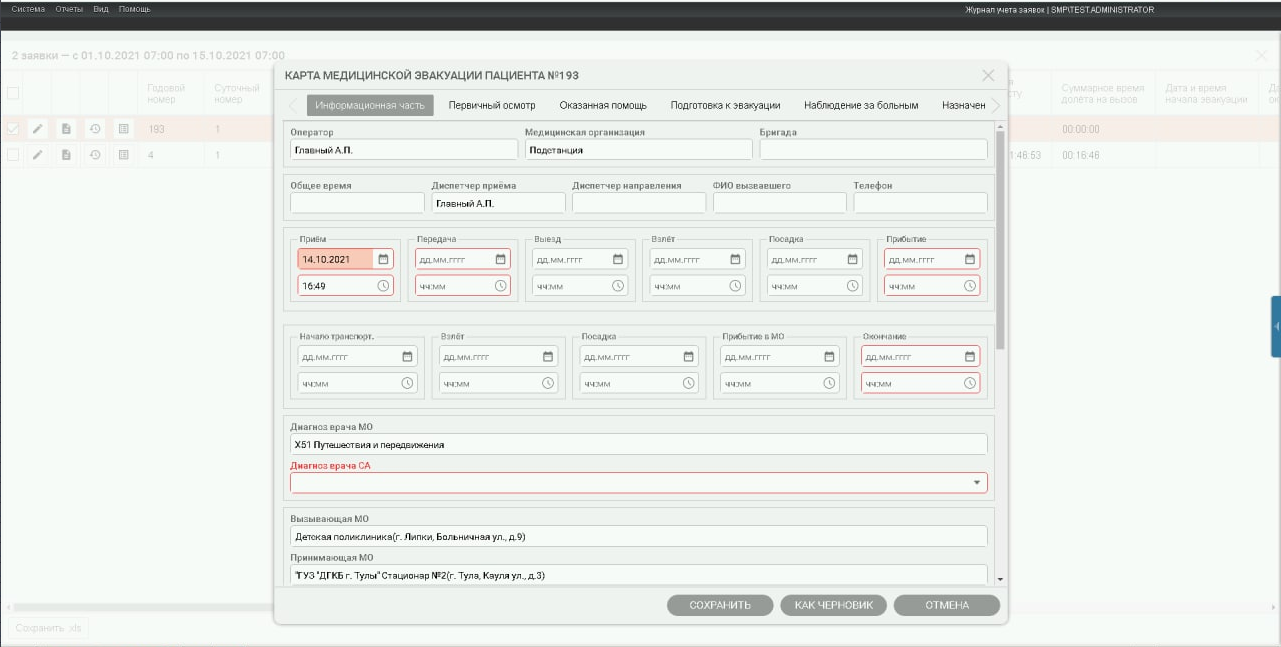Viewport: 1281px width, 647px height.
Task: Click the Сохранить xls button behind the dialog
Action: tap(47, 628)
